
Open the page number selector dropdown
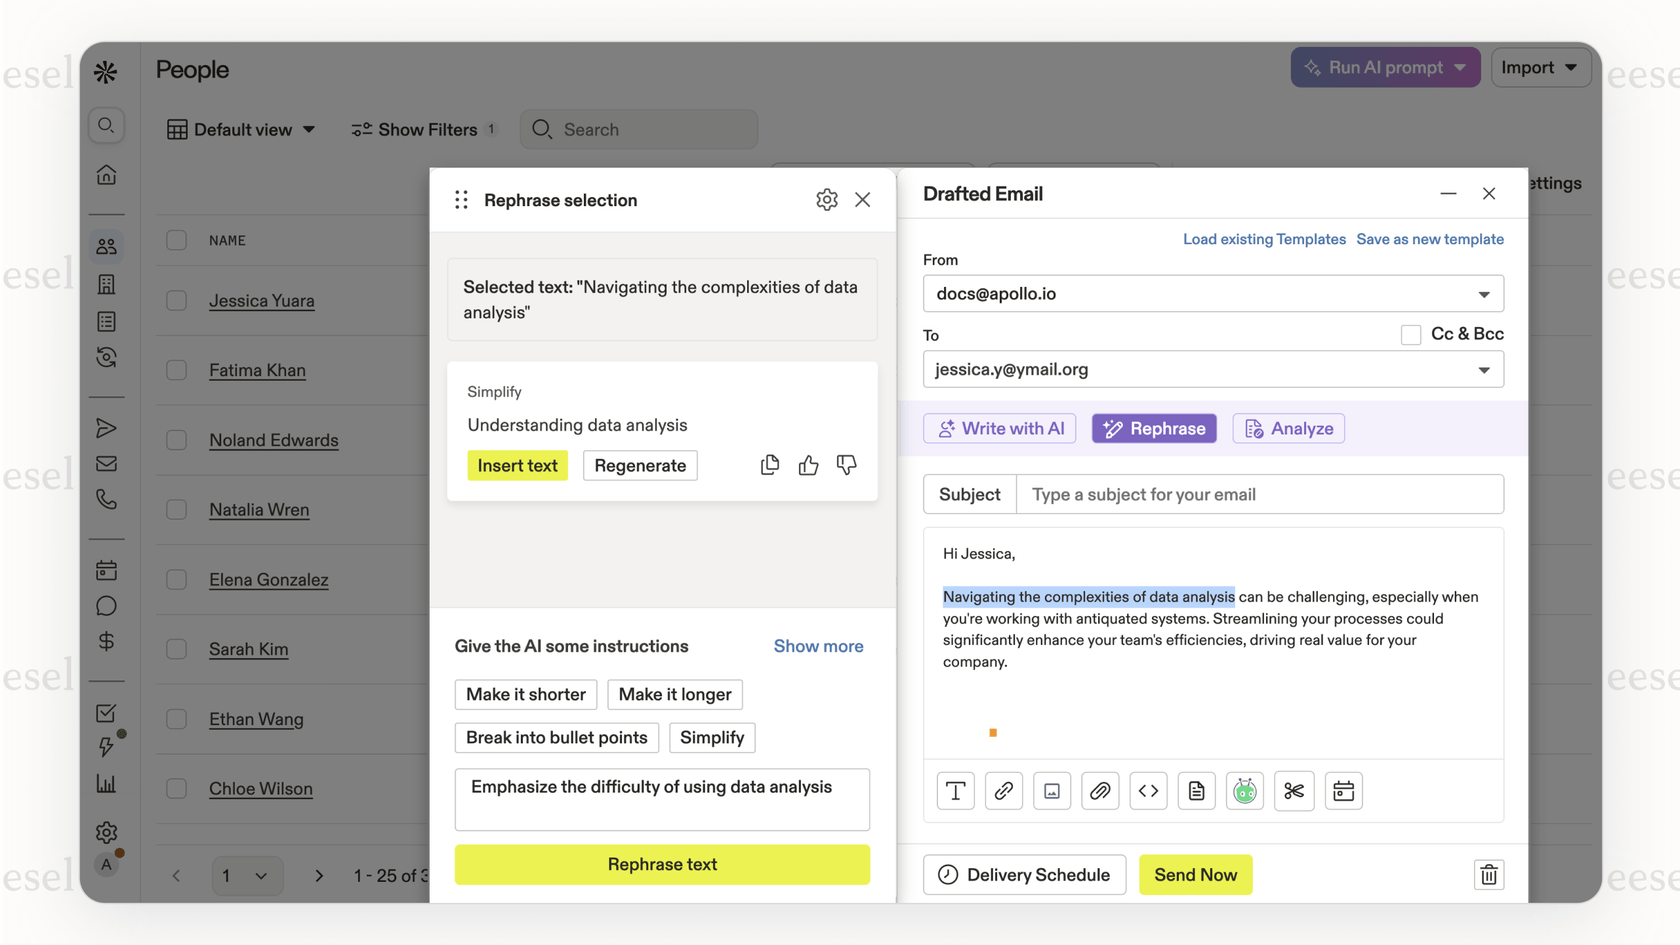(246, 875)
